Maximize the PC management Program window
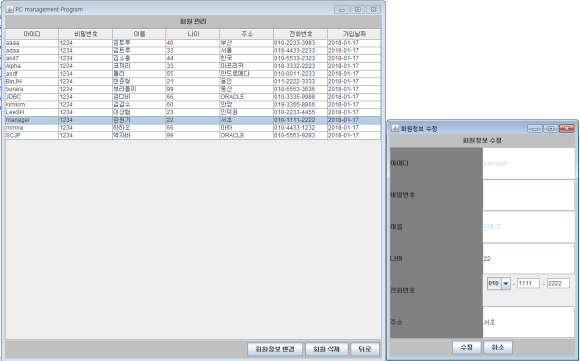This screenshot has width=580, height=361. click(357, 10)
